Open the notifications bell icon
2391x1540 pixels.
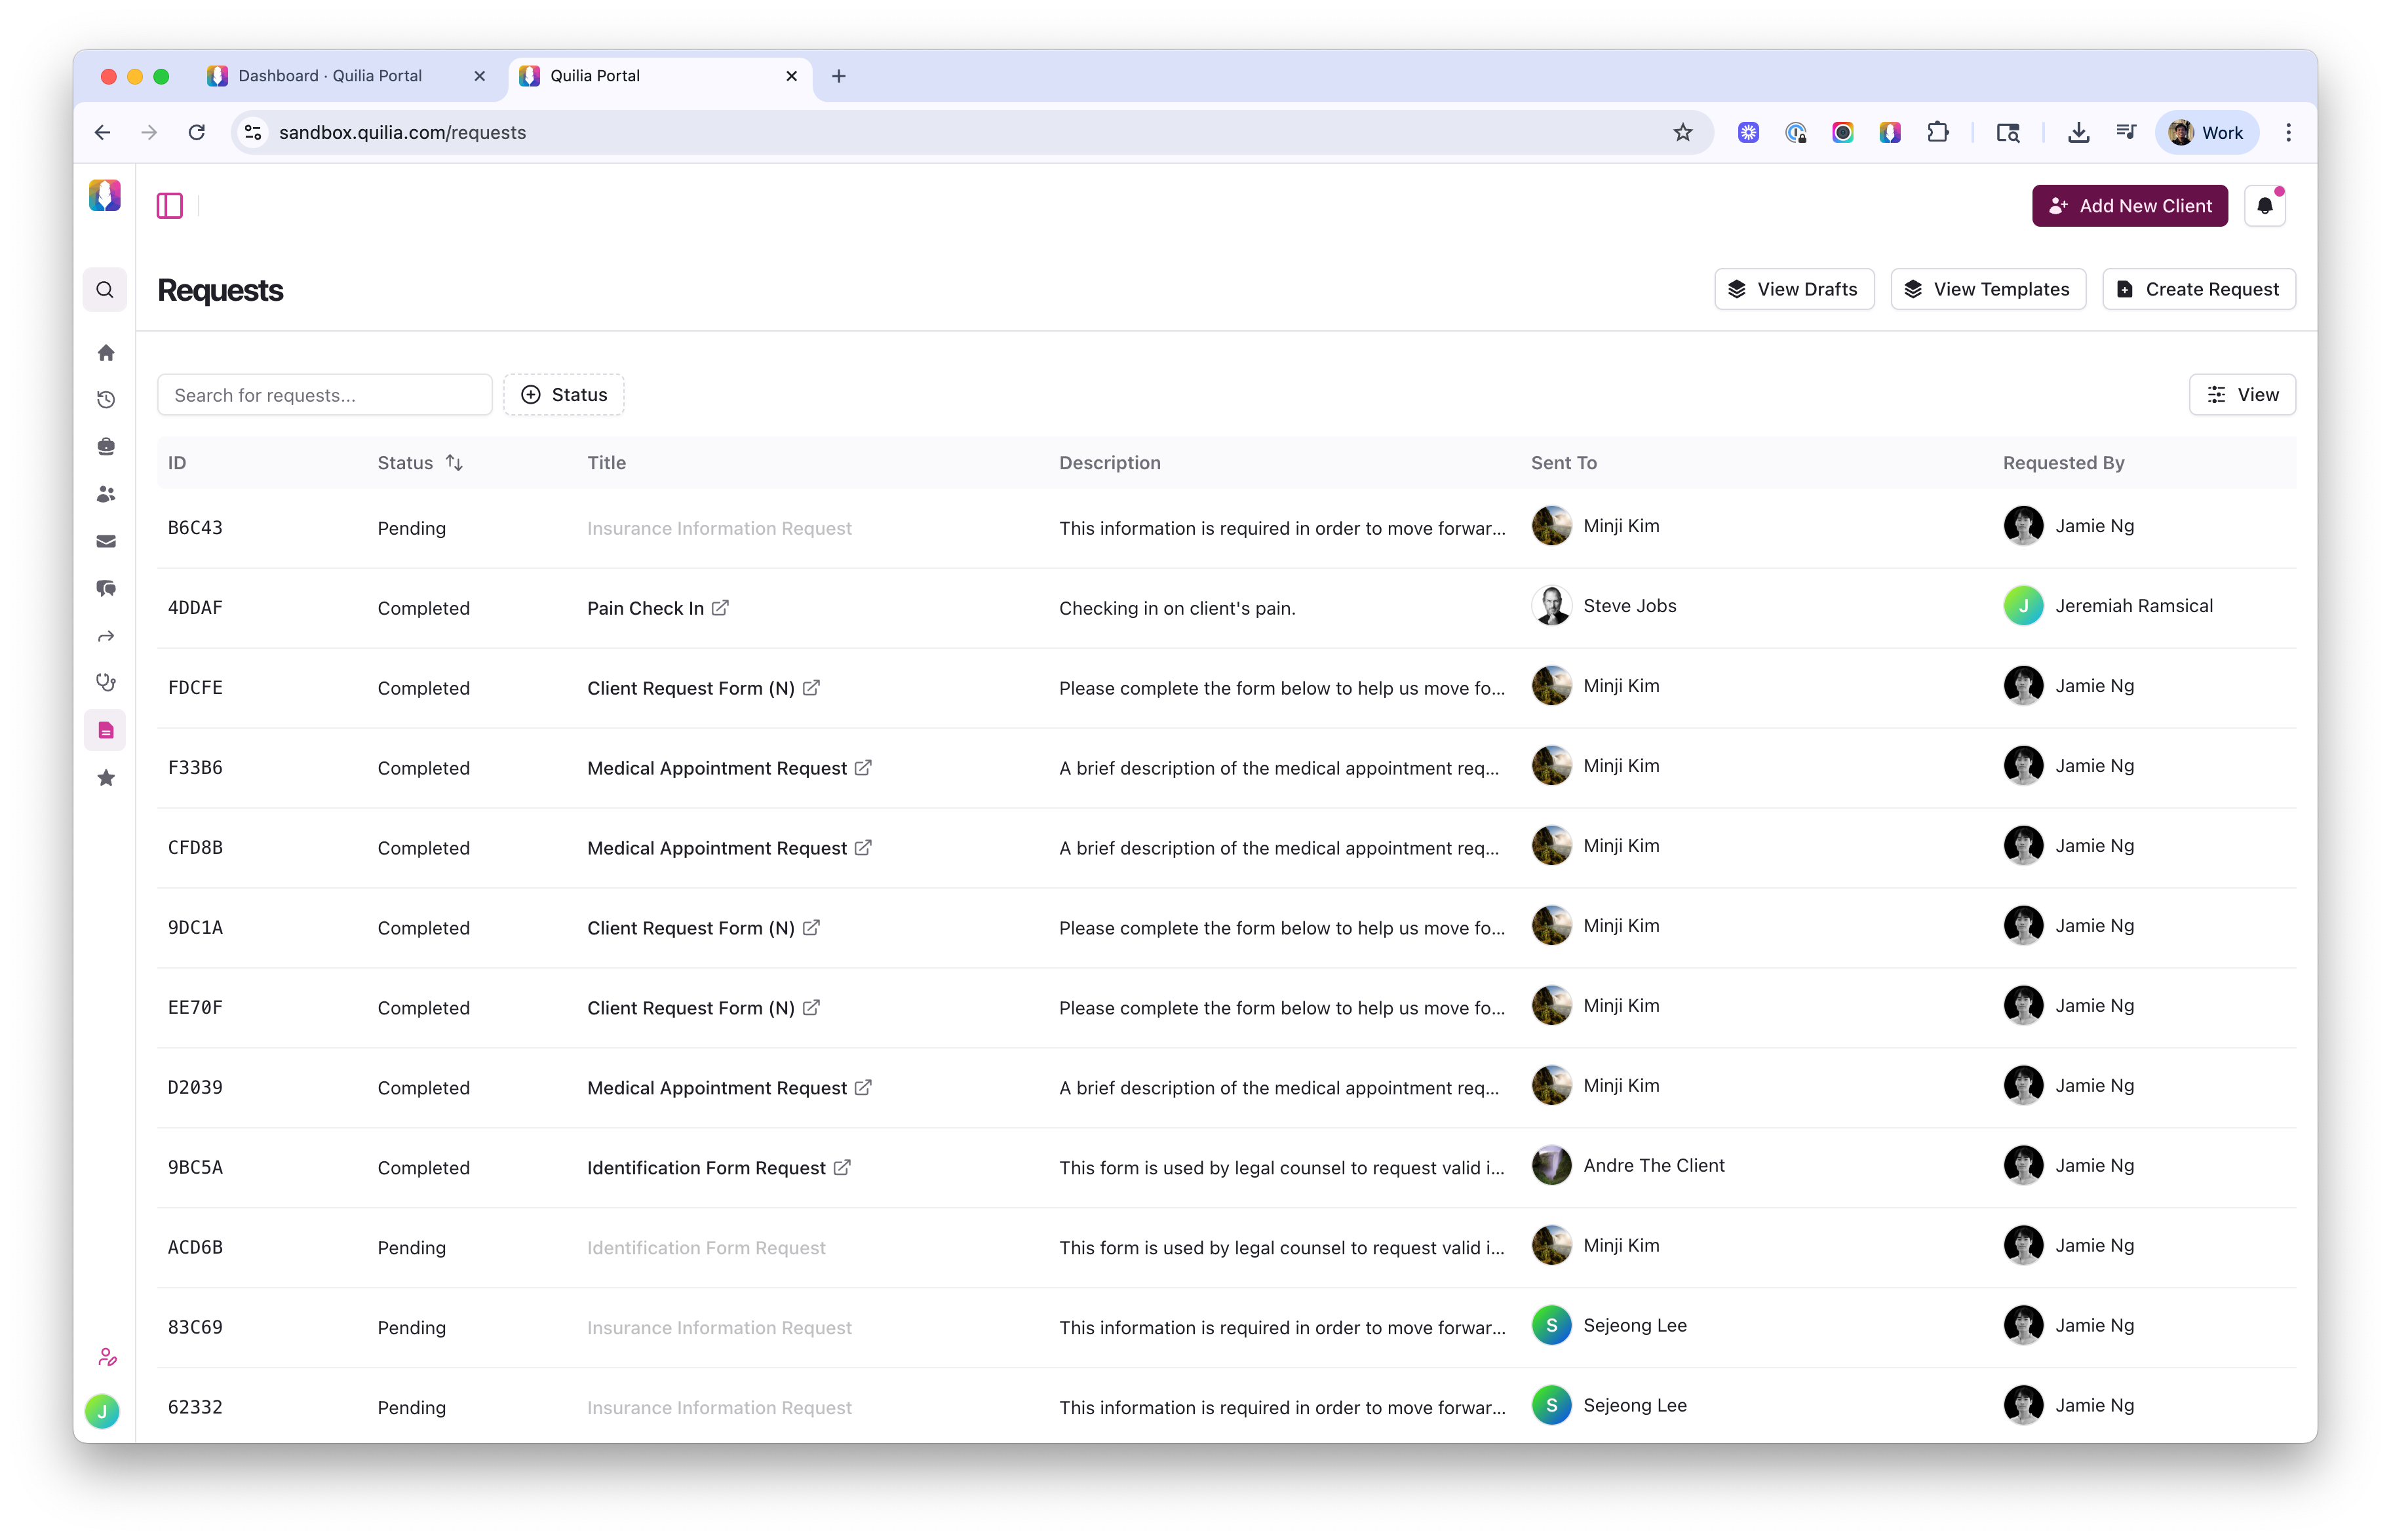pyautogui.click(x=2265, y=205)
